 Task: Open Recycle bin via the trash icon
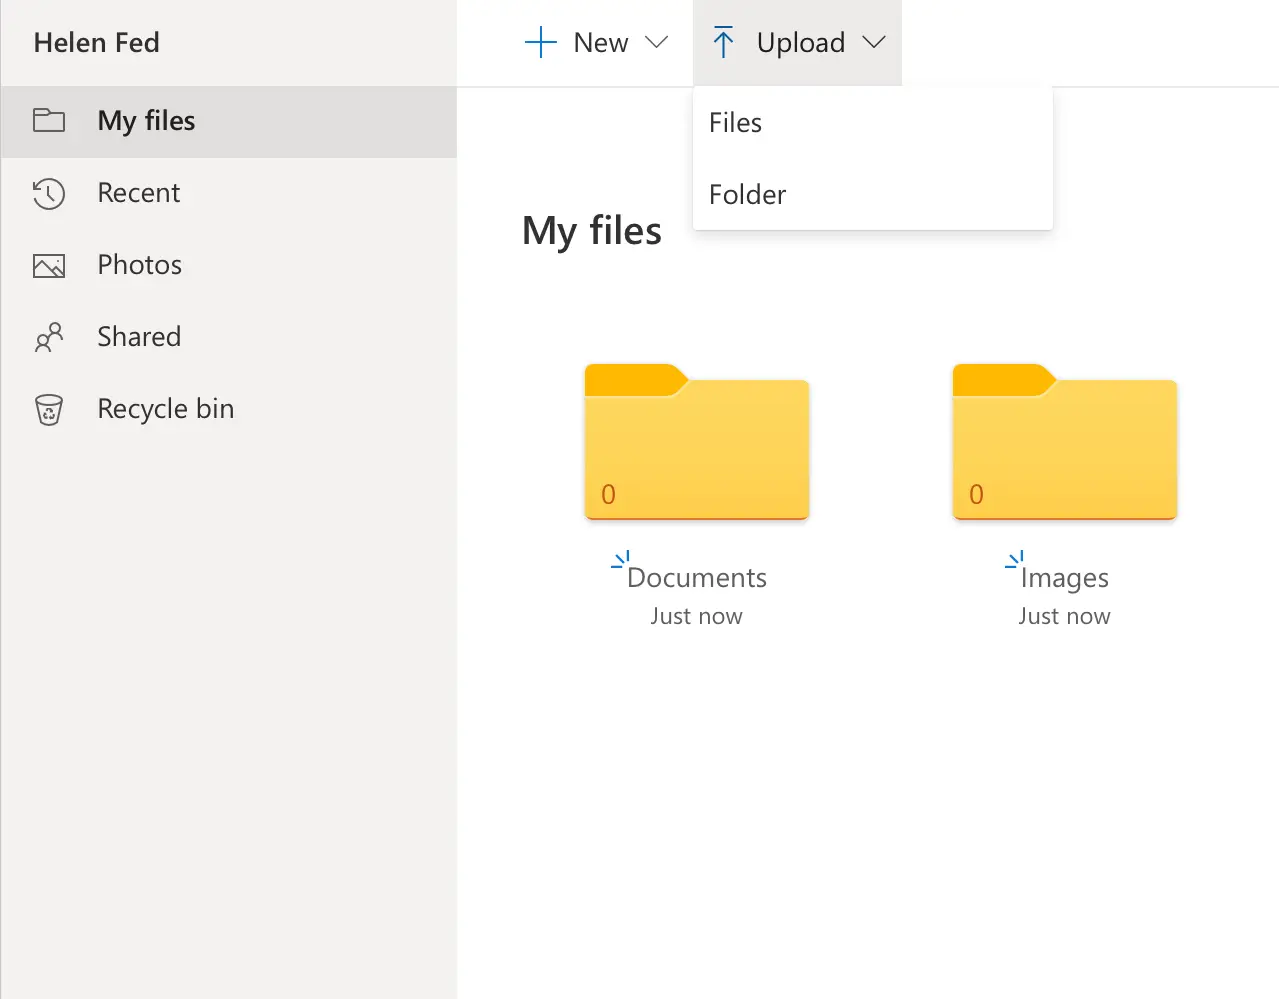point(48,409)
